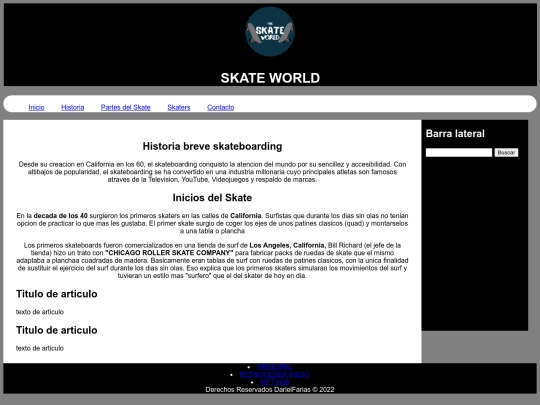
Task: Open the Inicio navigation link
Action: click(x=37, y=107)
